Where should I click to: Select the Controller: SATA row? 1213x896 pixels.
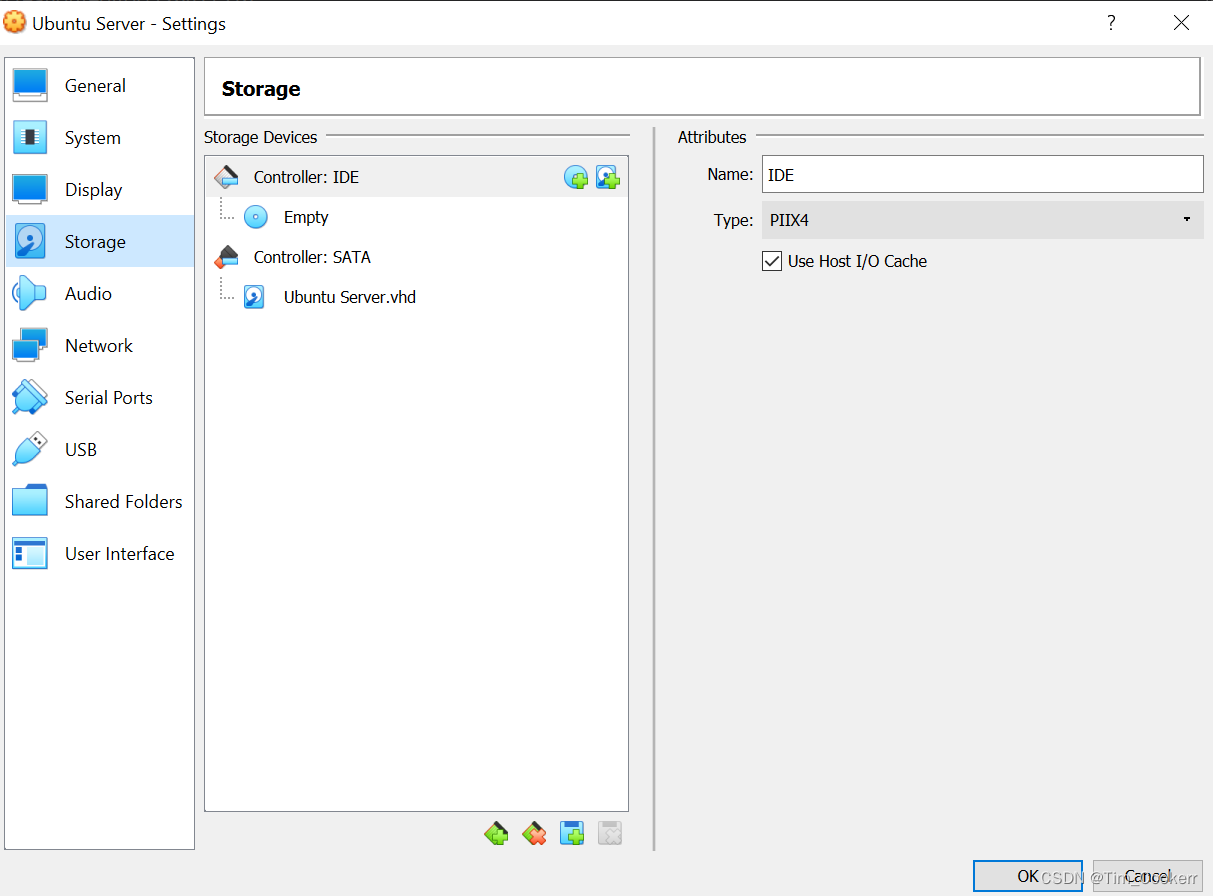[416, 257]
